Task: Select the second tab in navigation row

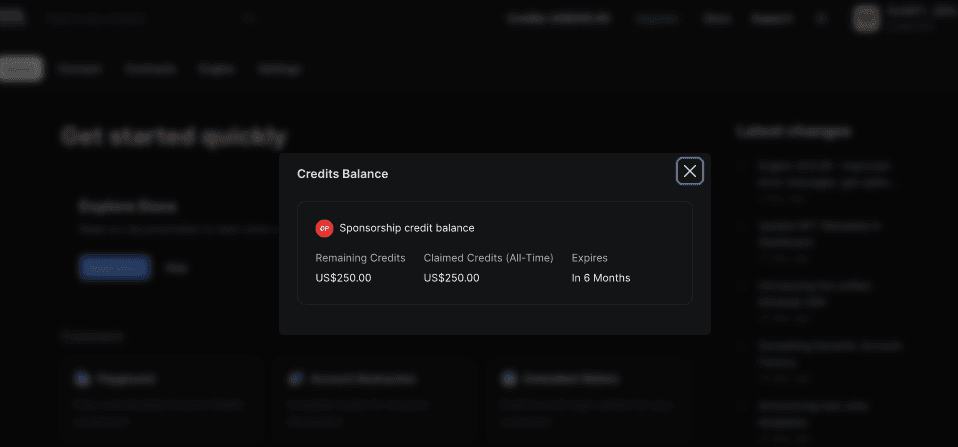Action: tap(79, 69)
